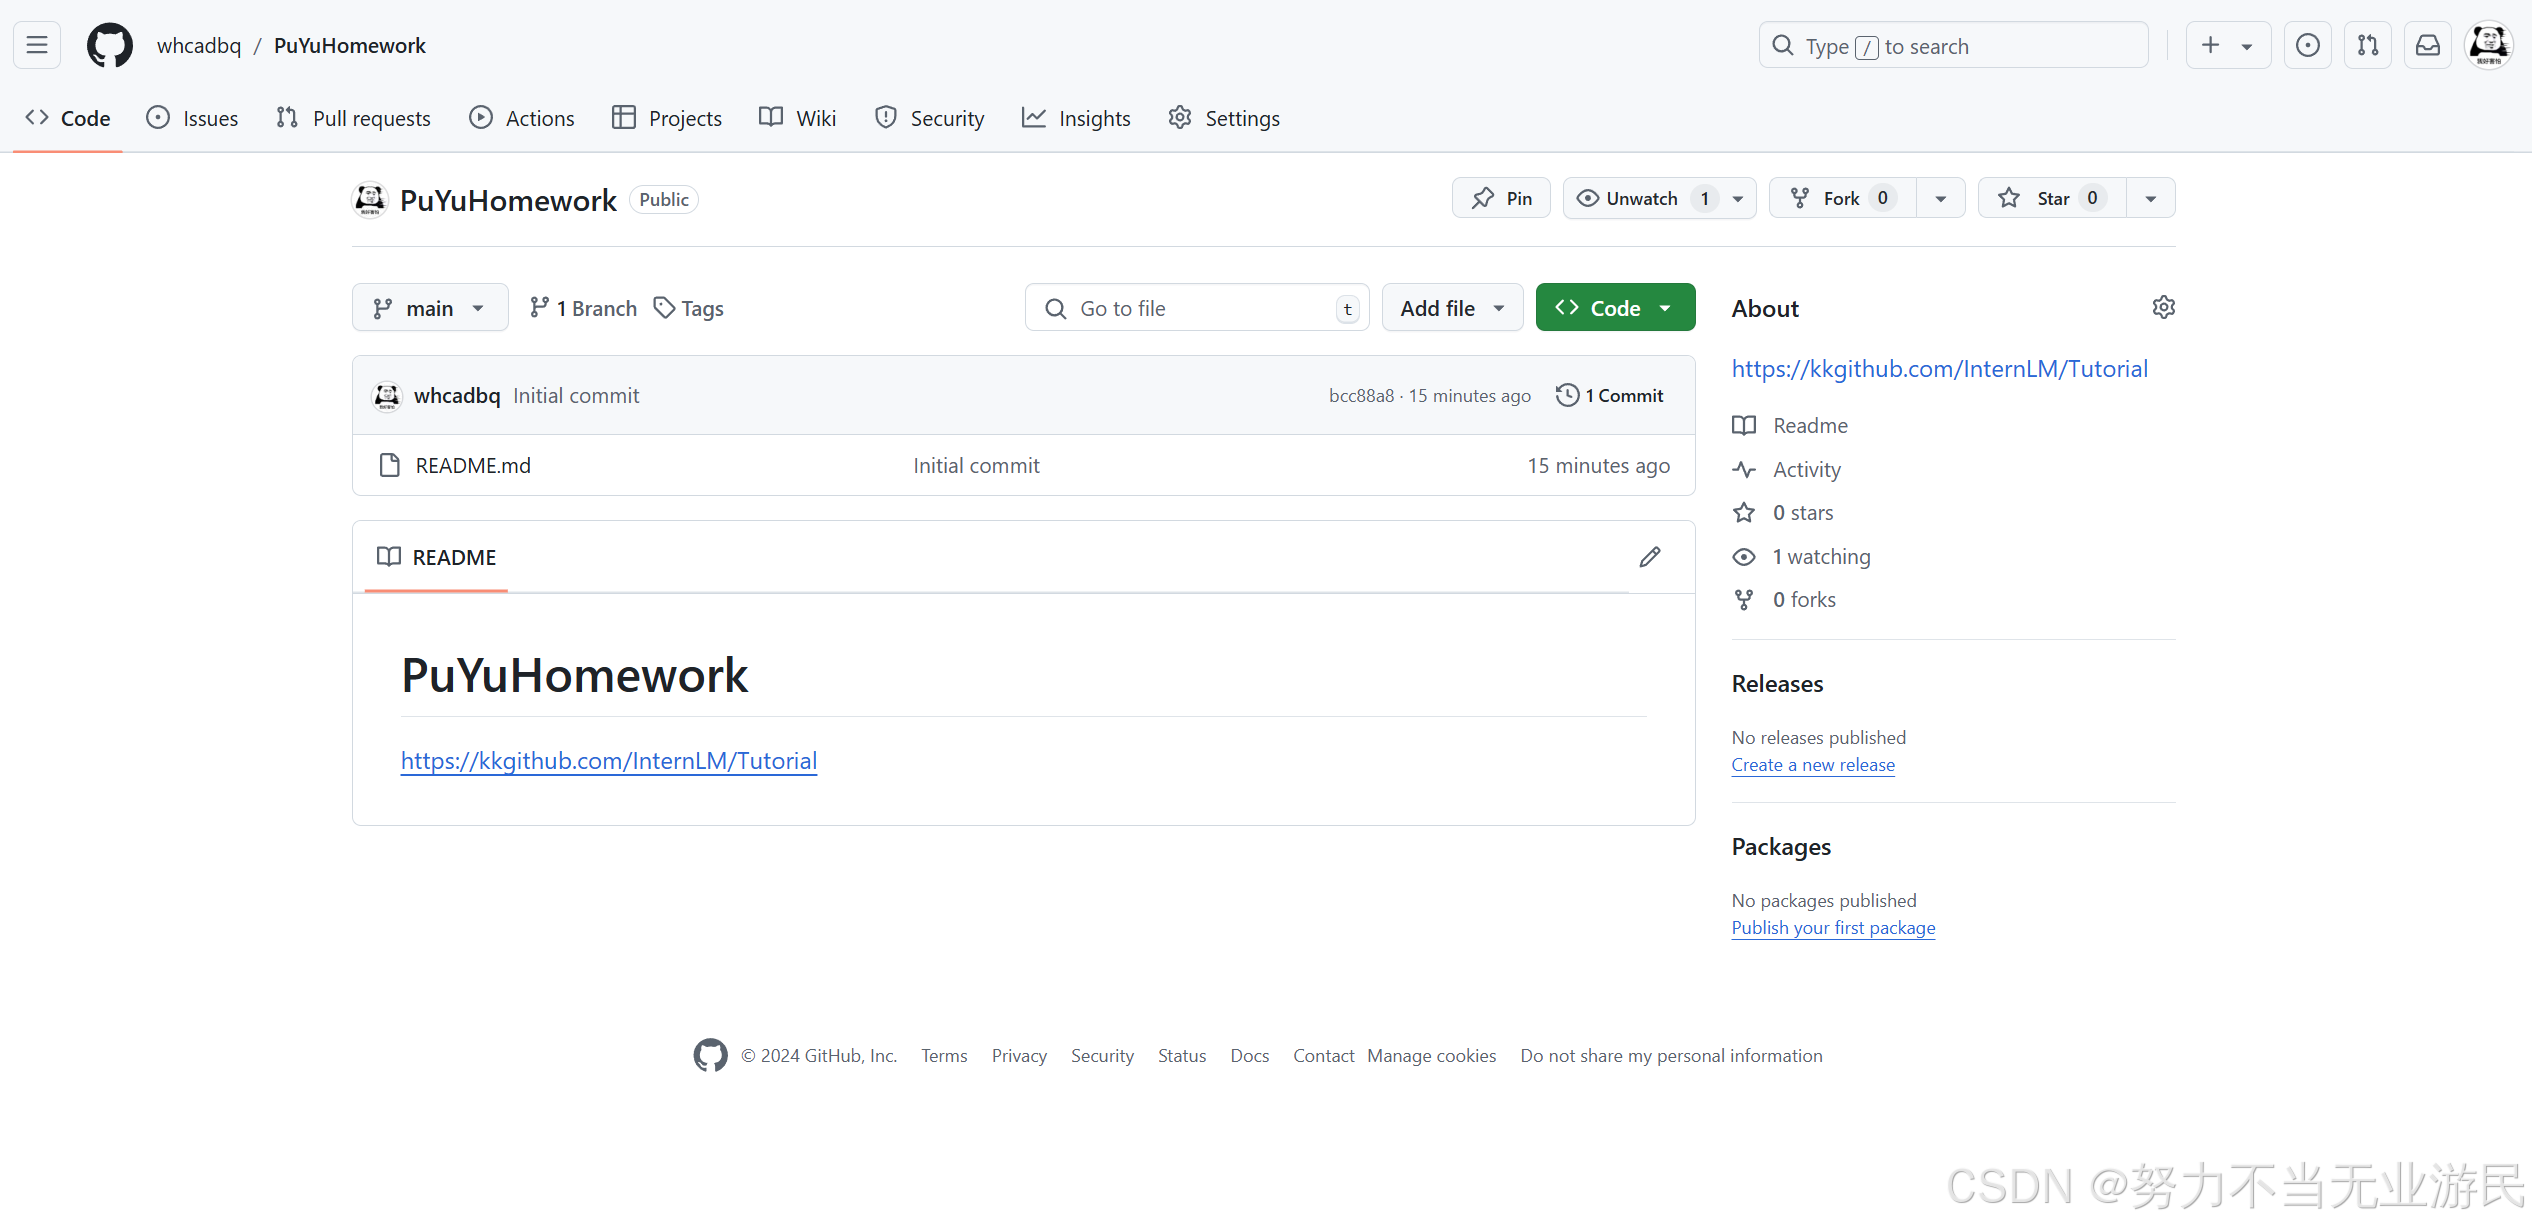This screenshot has width=2532, height=1227.
Task: Expand the main branch dropdown
Action: point(430,308)
